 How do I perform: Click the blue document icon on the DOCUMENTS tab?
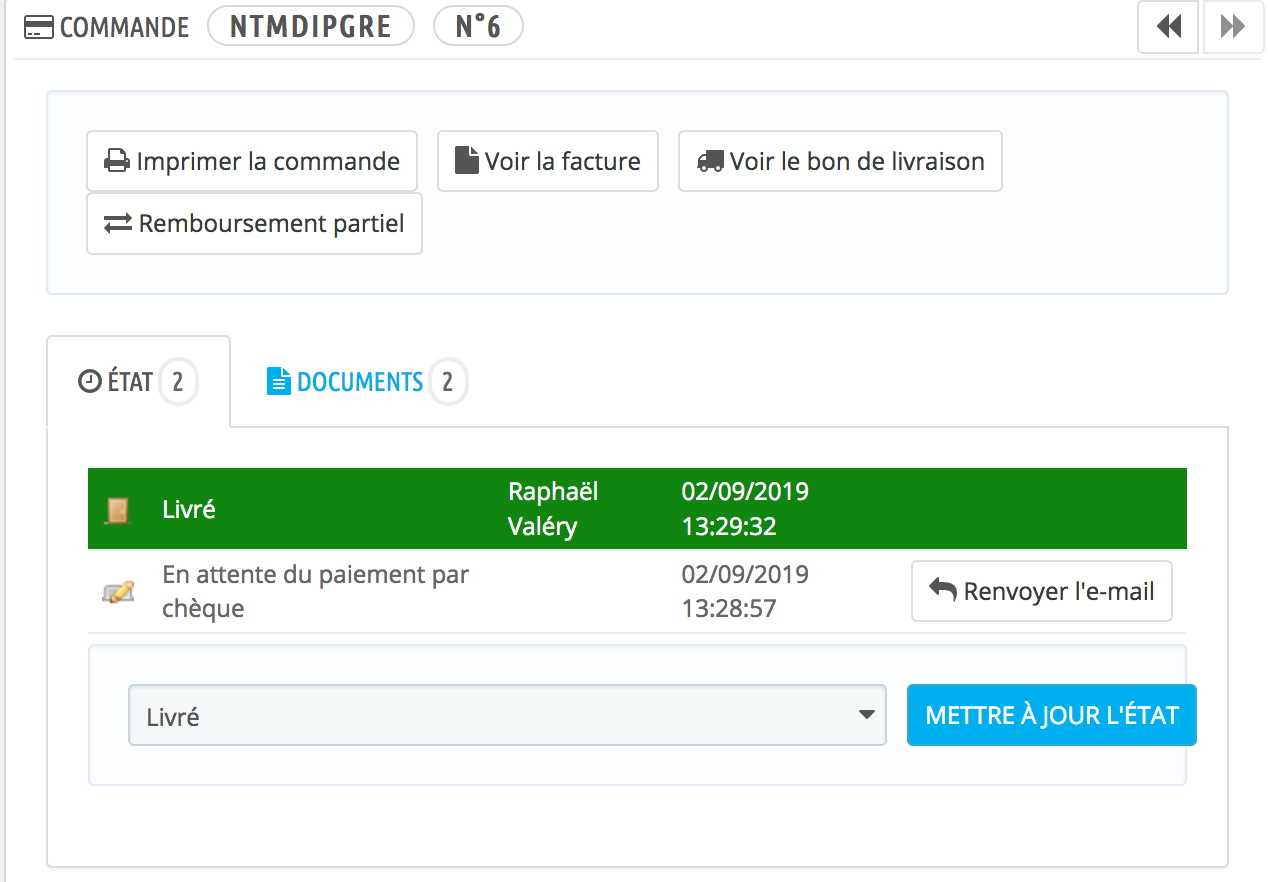[x=277, y=380]
